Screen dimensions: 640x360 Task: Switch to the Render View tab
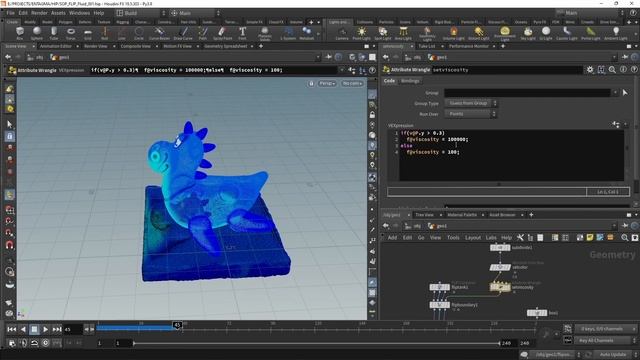coord(96,46)
